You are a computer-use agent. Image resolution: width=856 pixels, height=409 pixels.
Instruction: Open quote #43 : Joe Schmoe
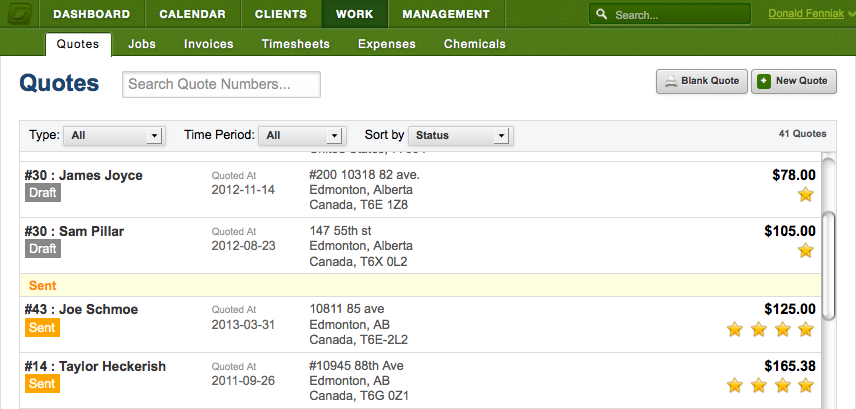pyautogui.click(x=81, y=310)
